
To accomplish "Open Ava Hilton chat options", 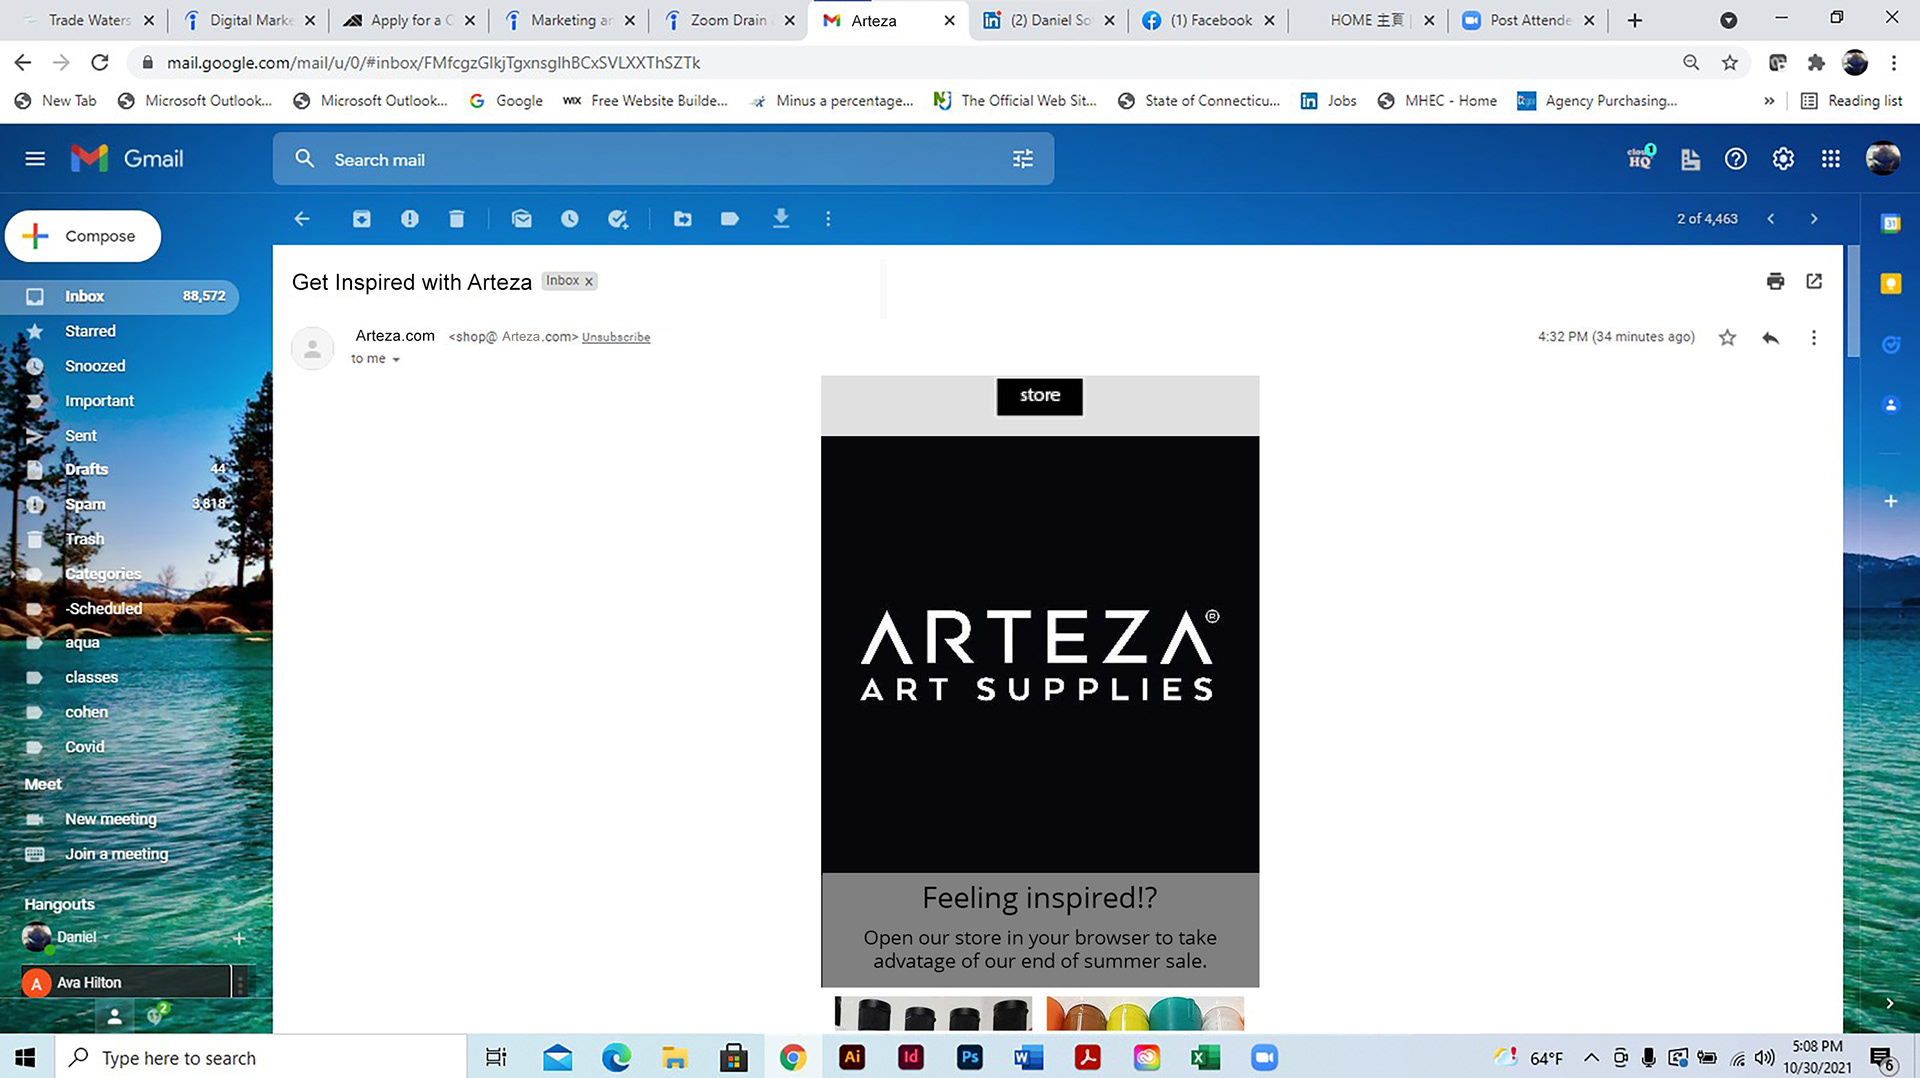I will (240, 983).
